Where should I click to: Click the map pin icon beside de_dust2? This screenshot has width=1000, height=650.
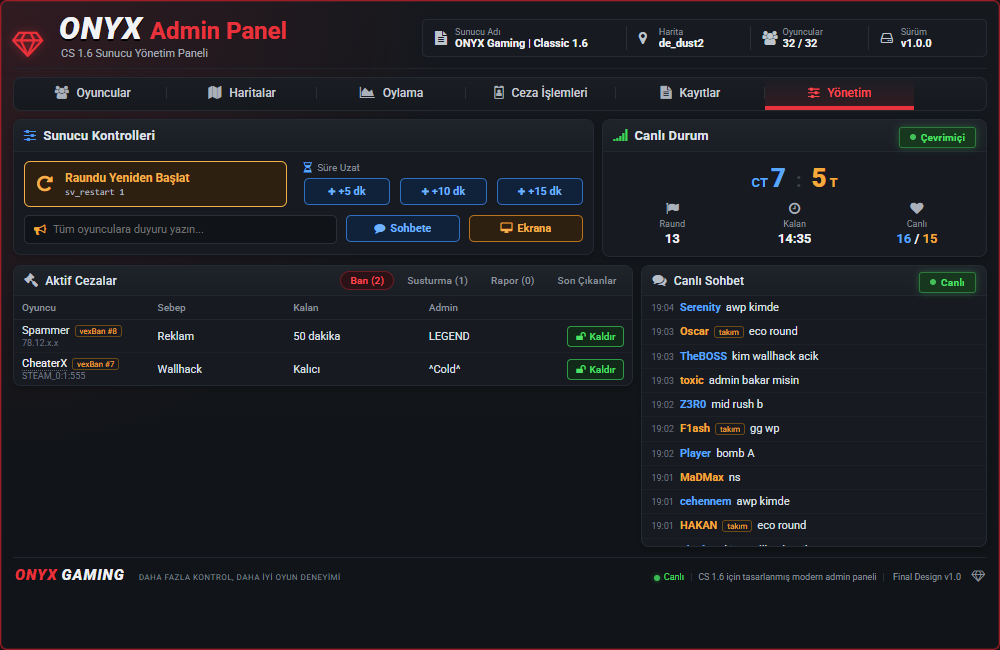click(x=643, y=38)
